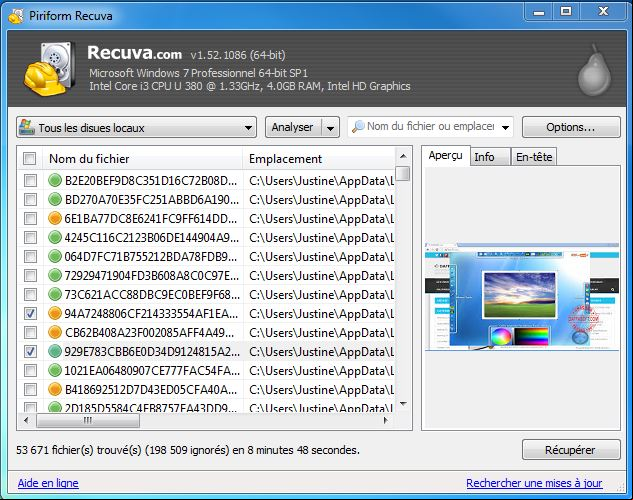Click green status dot for 1021EA06480907CE777FAC54FA
The width and height of the screenshot is (633, 500).
point(54,370)
